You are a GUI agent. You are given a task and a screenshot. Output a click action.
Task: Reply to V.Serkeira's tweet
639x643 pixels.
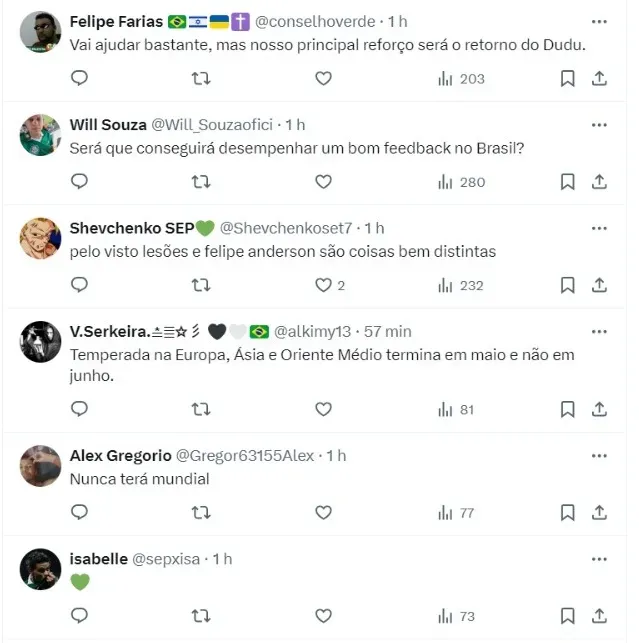pyautogui.click(x=80, y=409)
